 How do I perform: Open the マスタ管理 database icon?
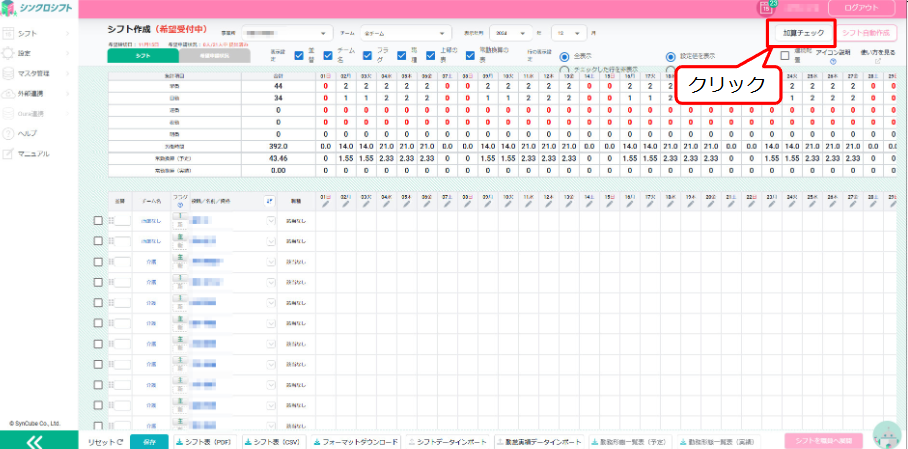8,74
